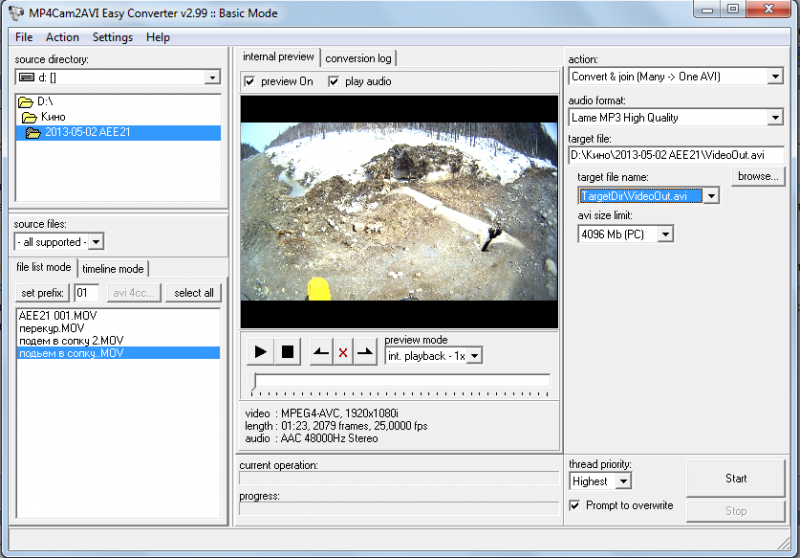This screenshot has height=558, width=800.
Task: Uncheck Prompt to overwrite
Action: [x=574, y=505]
